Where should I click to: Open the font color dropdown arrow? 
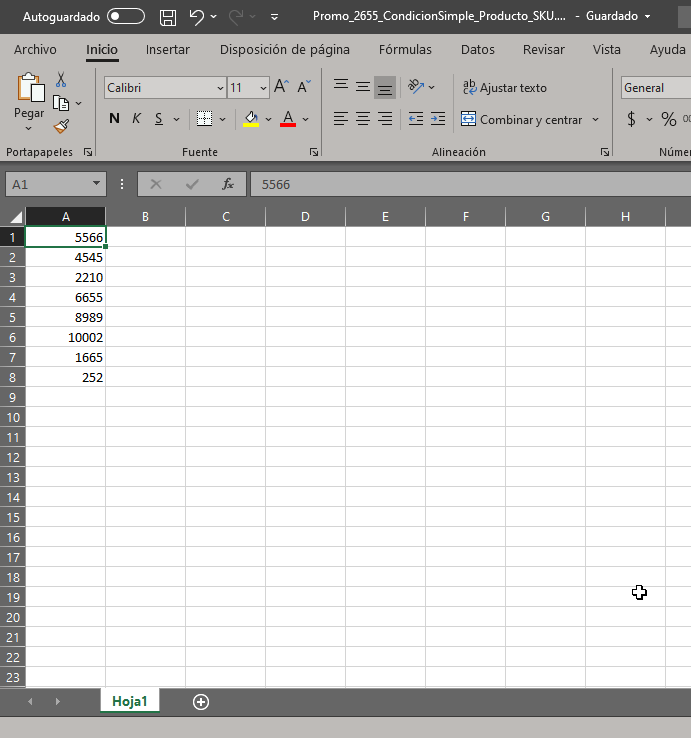pyautogui.click(x=305, y=119)
